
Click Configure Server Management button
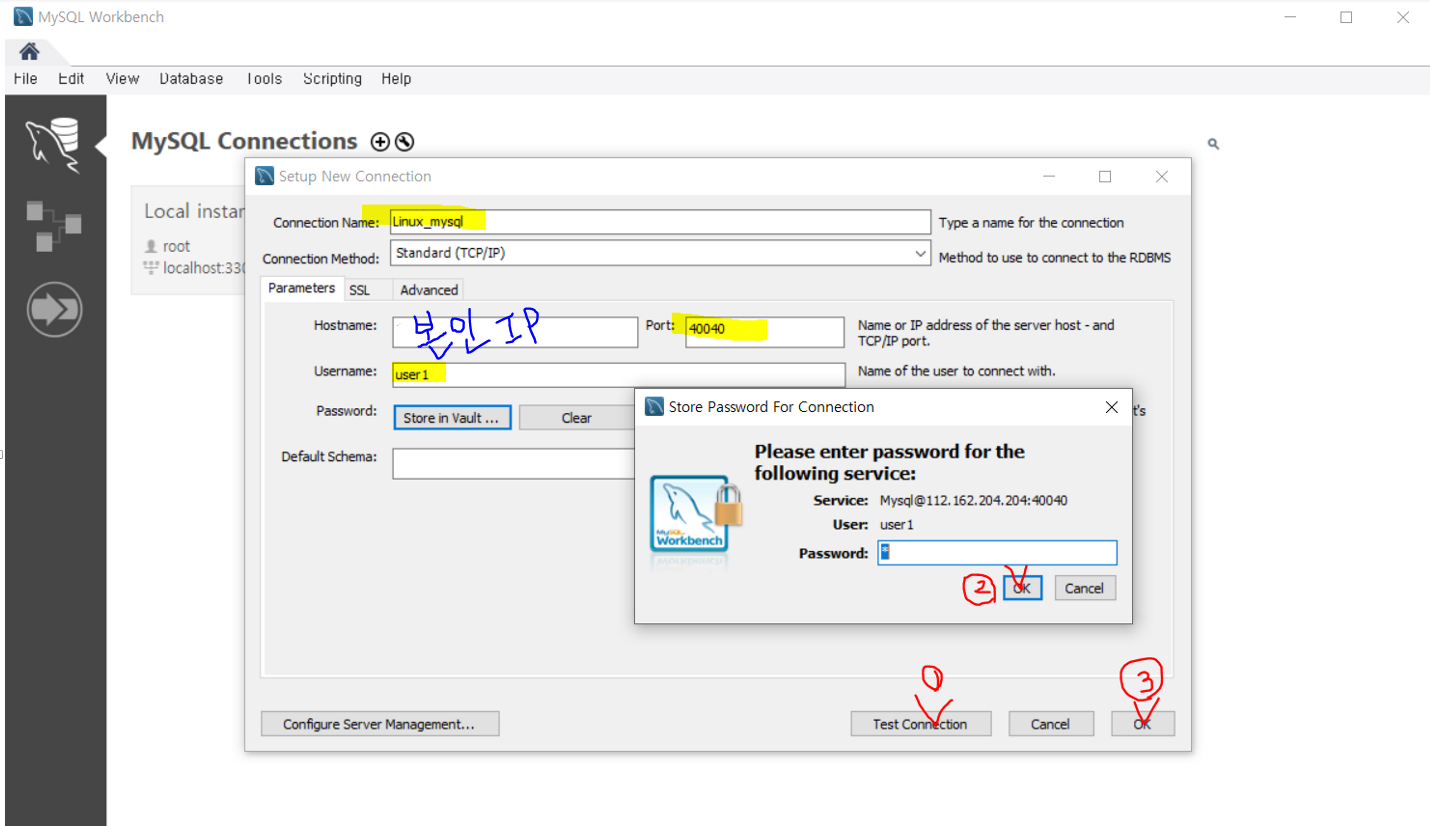coord(380,724)
